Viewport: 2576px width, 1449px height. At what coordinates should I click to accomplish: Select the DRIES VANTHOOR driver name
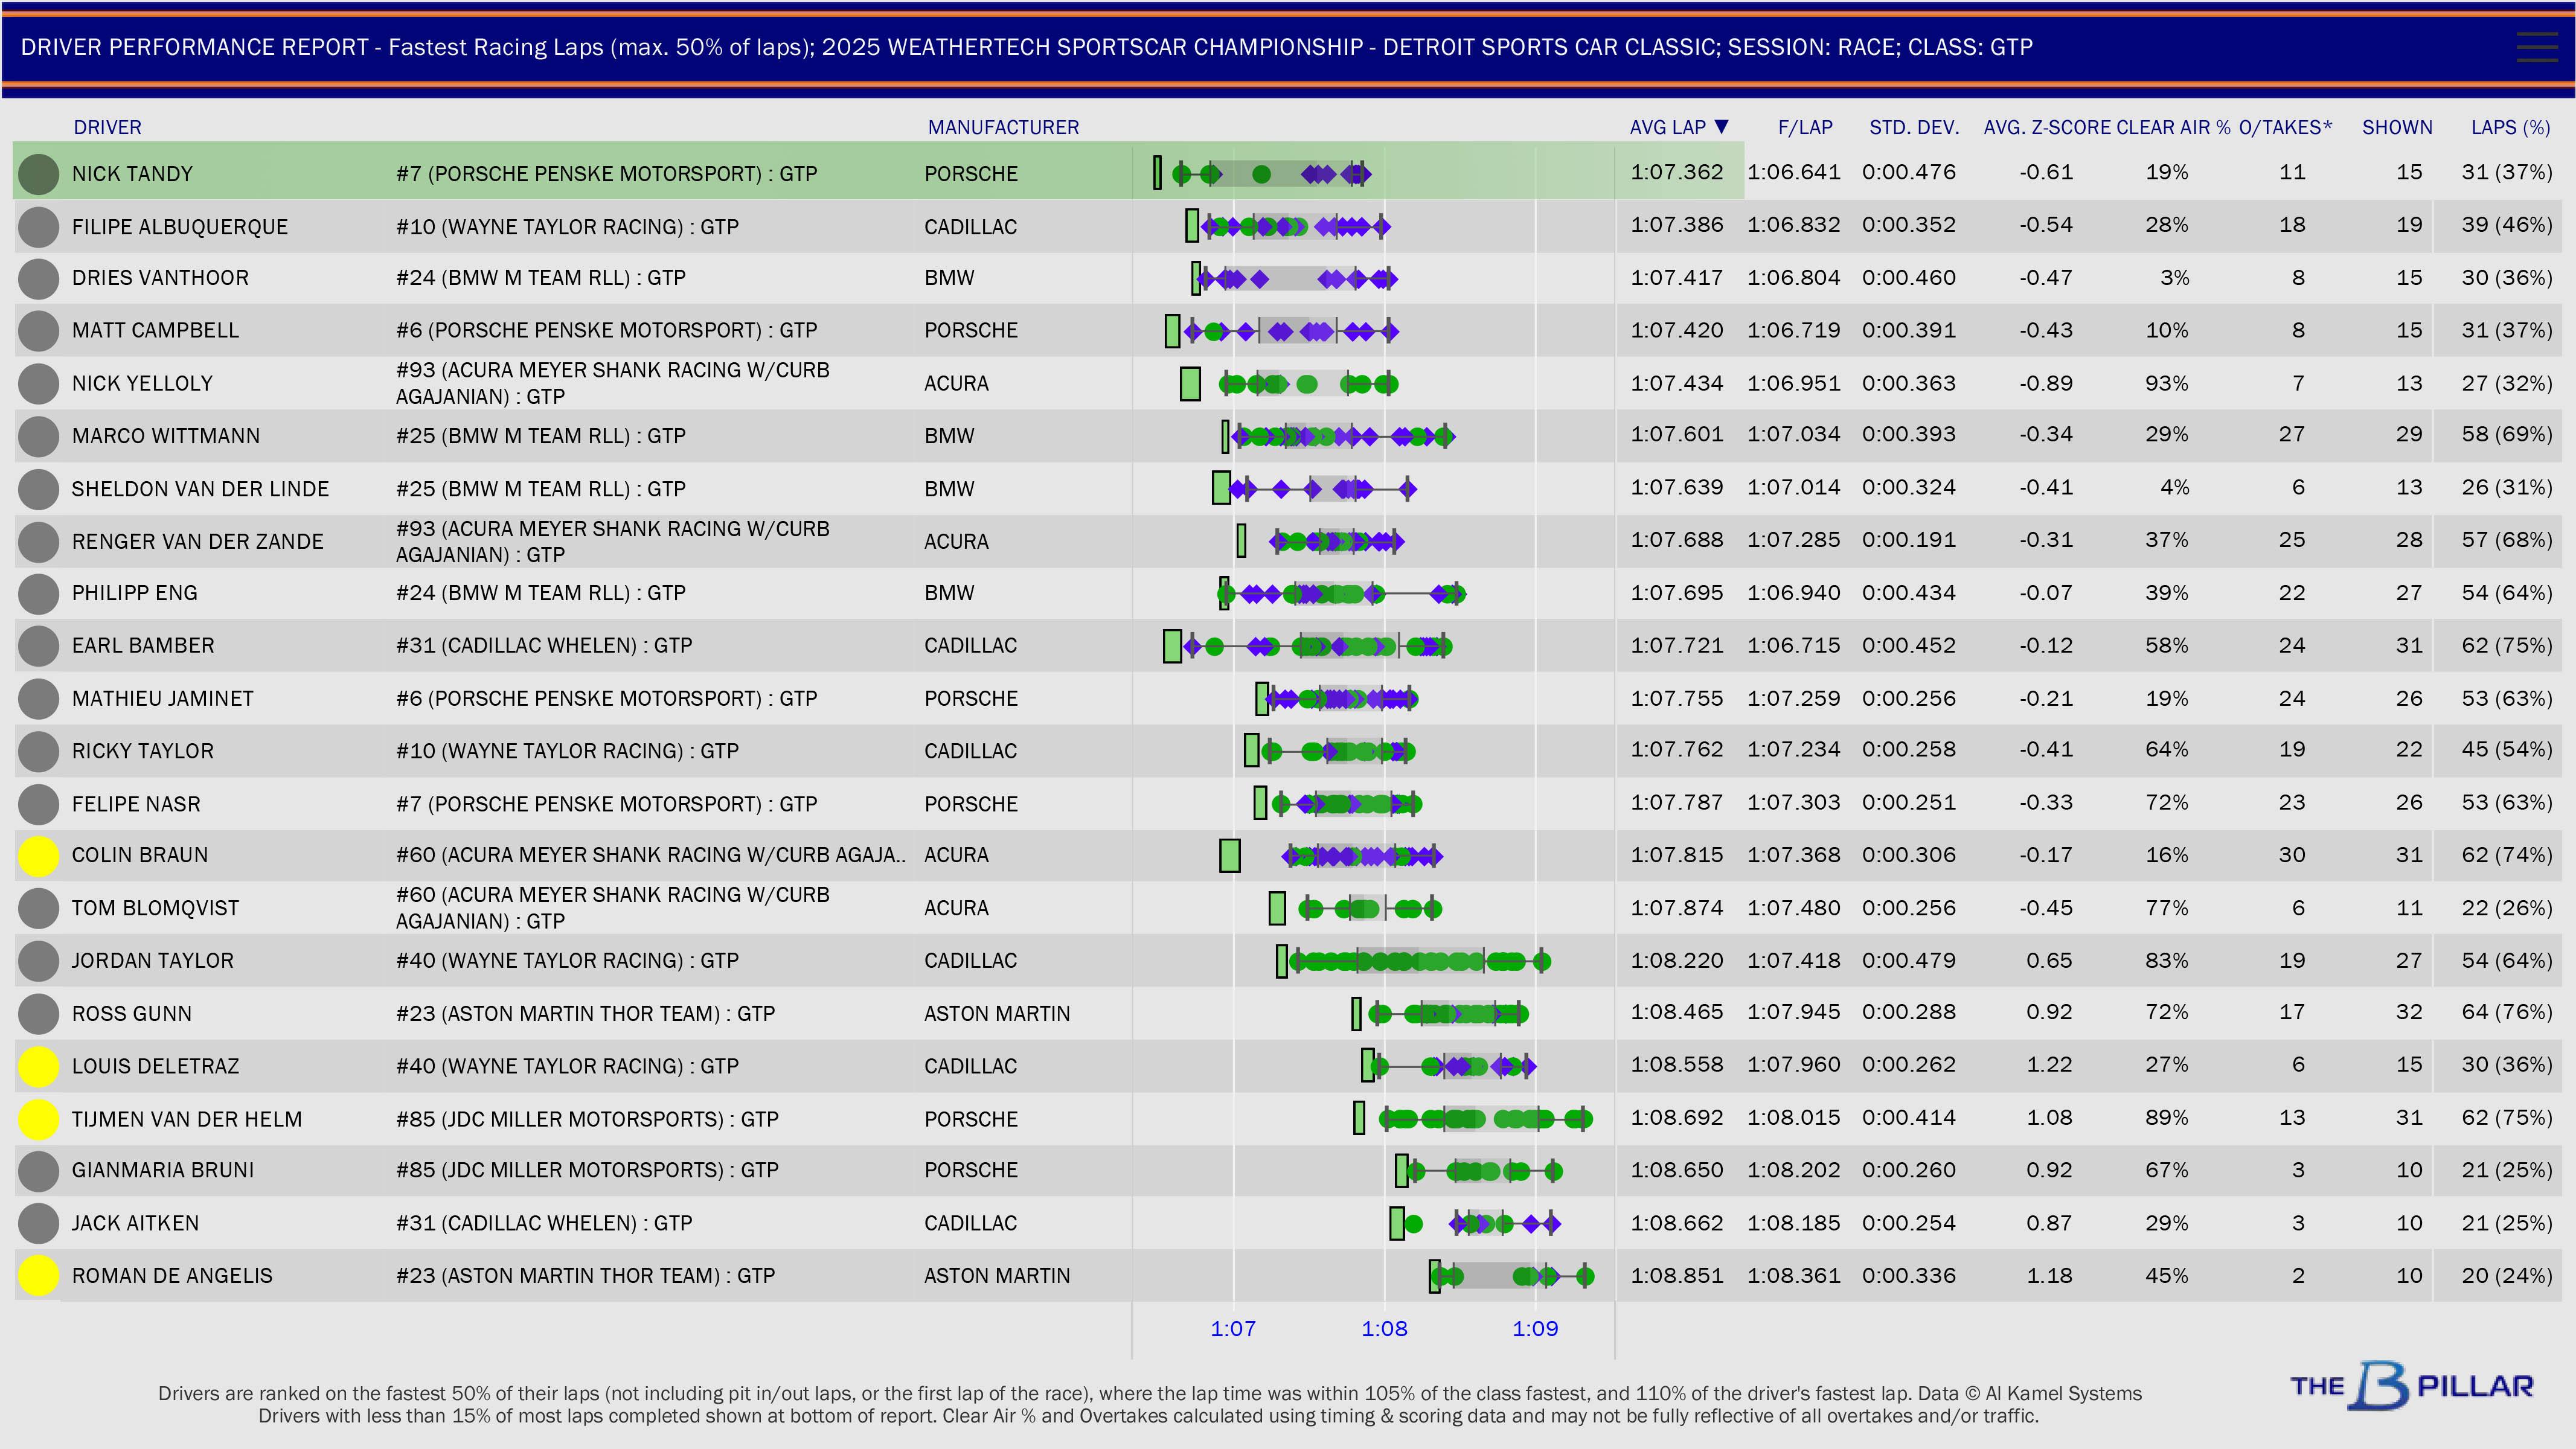[x=160, y=278]
